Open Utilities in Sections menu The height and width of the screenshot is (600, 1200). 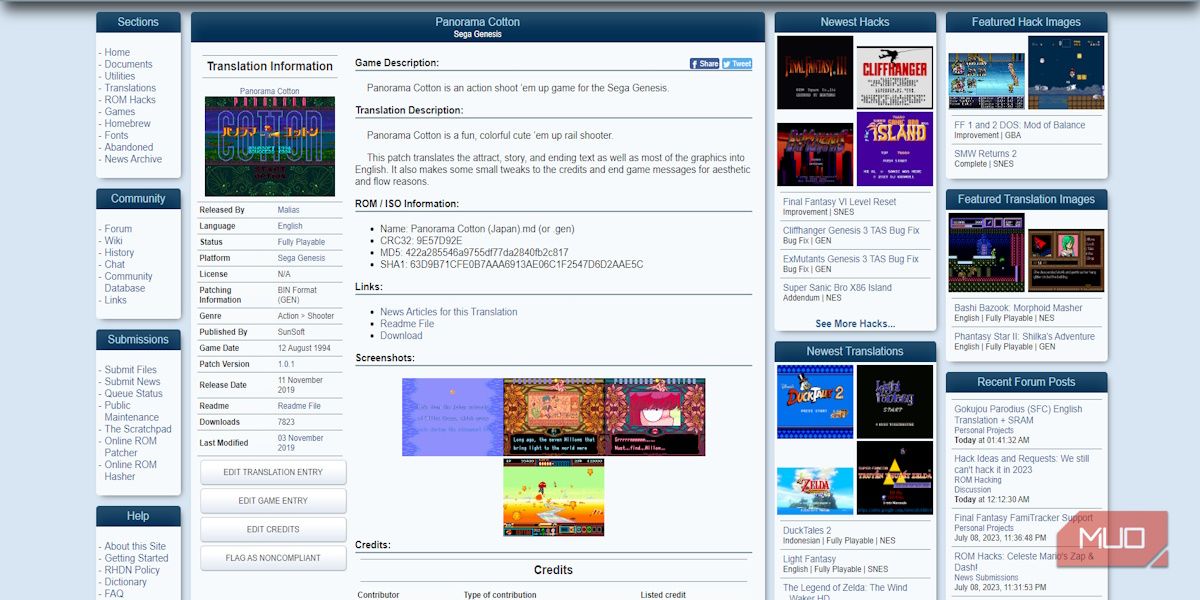(x=120, y=76)
